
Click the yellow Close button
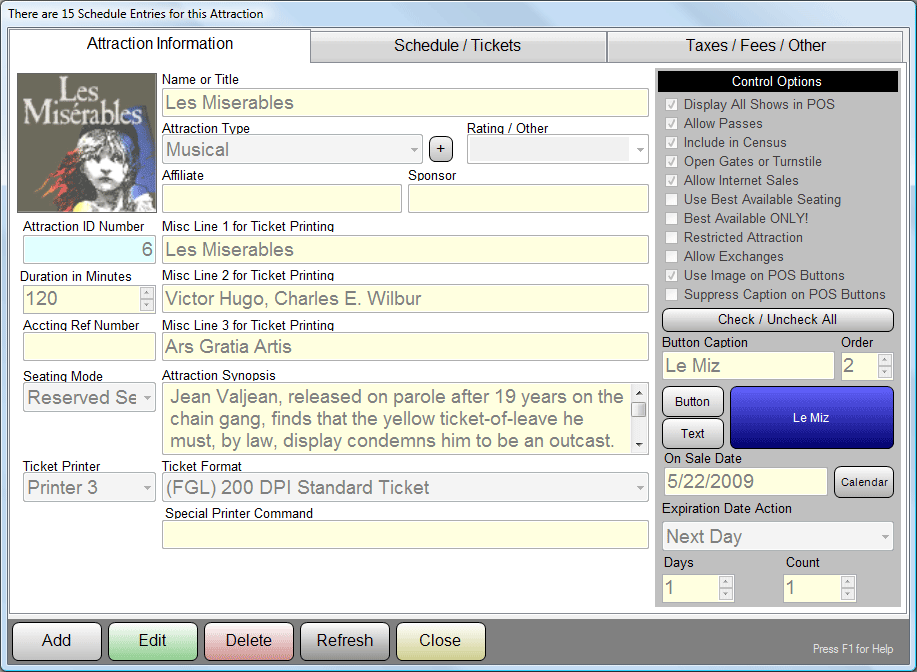pos(440,640)
